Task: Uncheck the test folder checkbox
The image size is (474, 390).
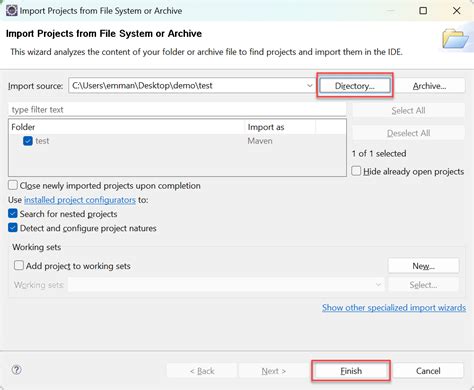Action: pos(28,141)
